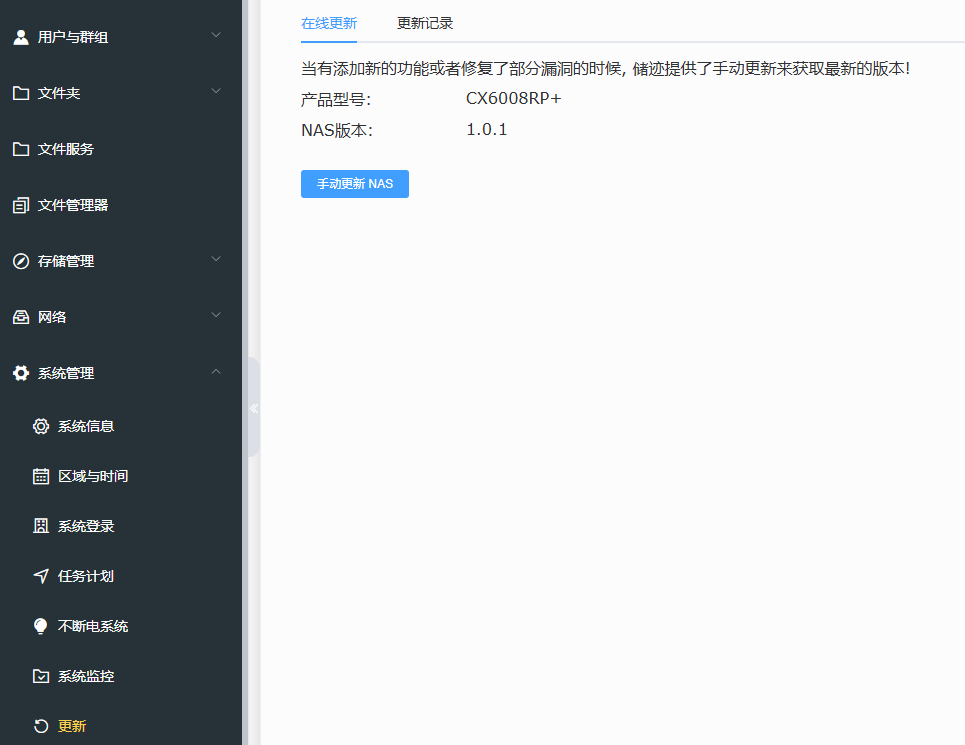Click the 文件夹 folder icon
Viewport: 965px width, 745px height.
pyautogui.click(x=19, y=91)
